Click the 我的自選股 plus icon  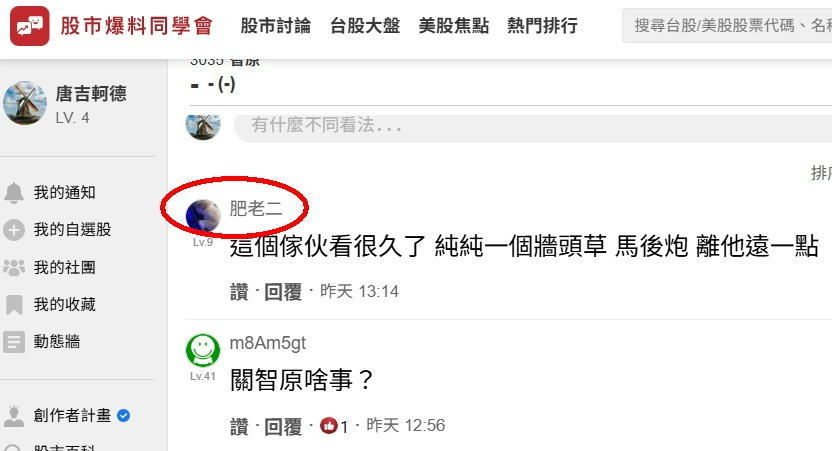click(14, 230)
